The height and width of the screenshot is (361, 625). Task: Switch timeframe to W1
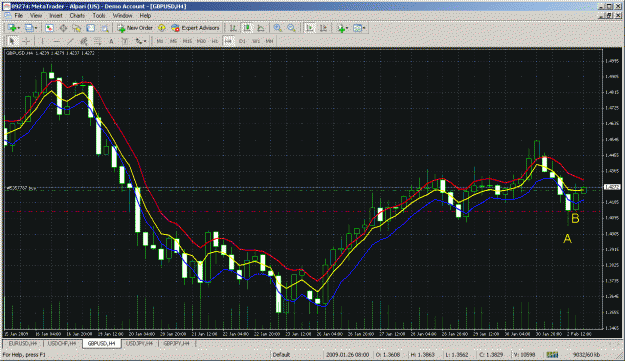[x=256, y=41]
